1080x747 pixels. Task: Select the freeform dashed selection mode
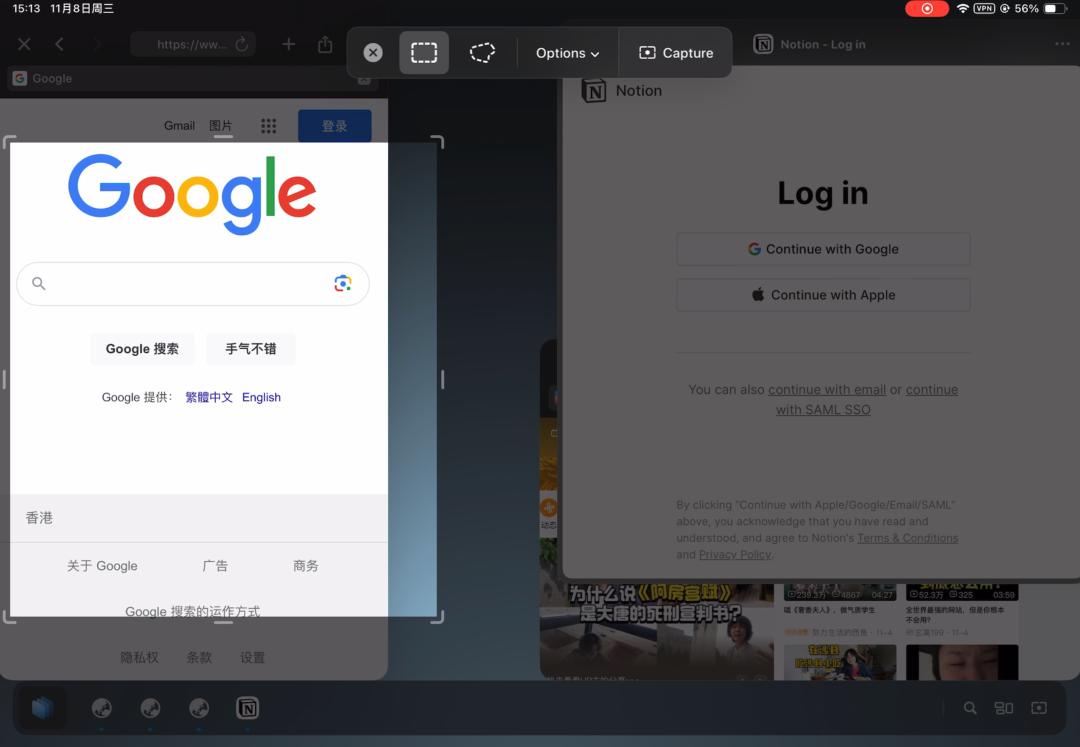pos(482,52)
